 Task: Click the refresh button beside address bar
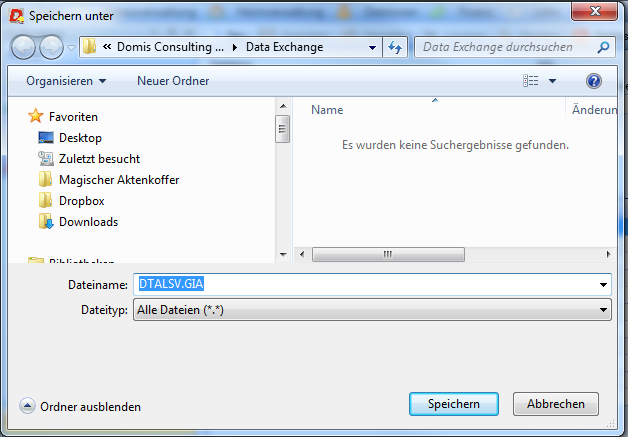395,47
